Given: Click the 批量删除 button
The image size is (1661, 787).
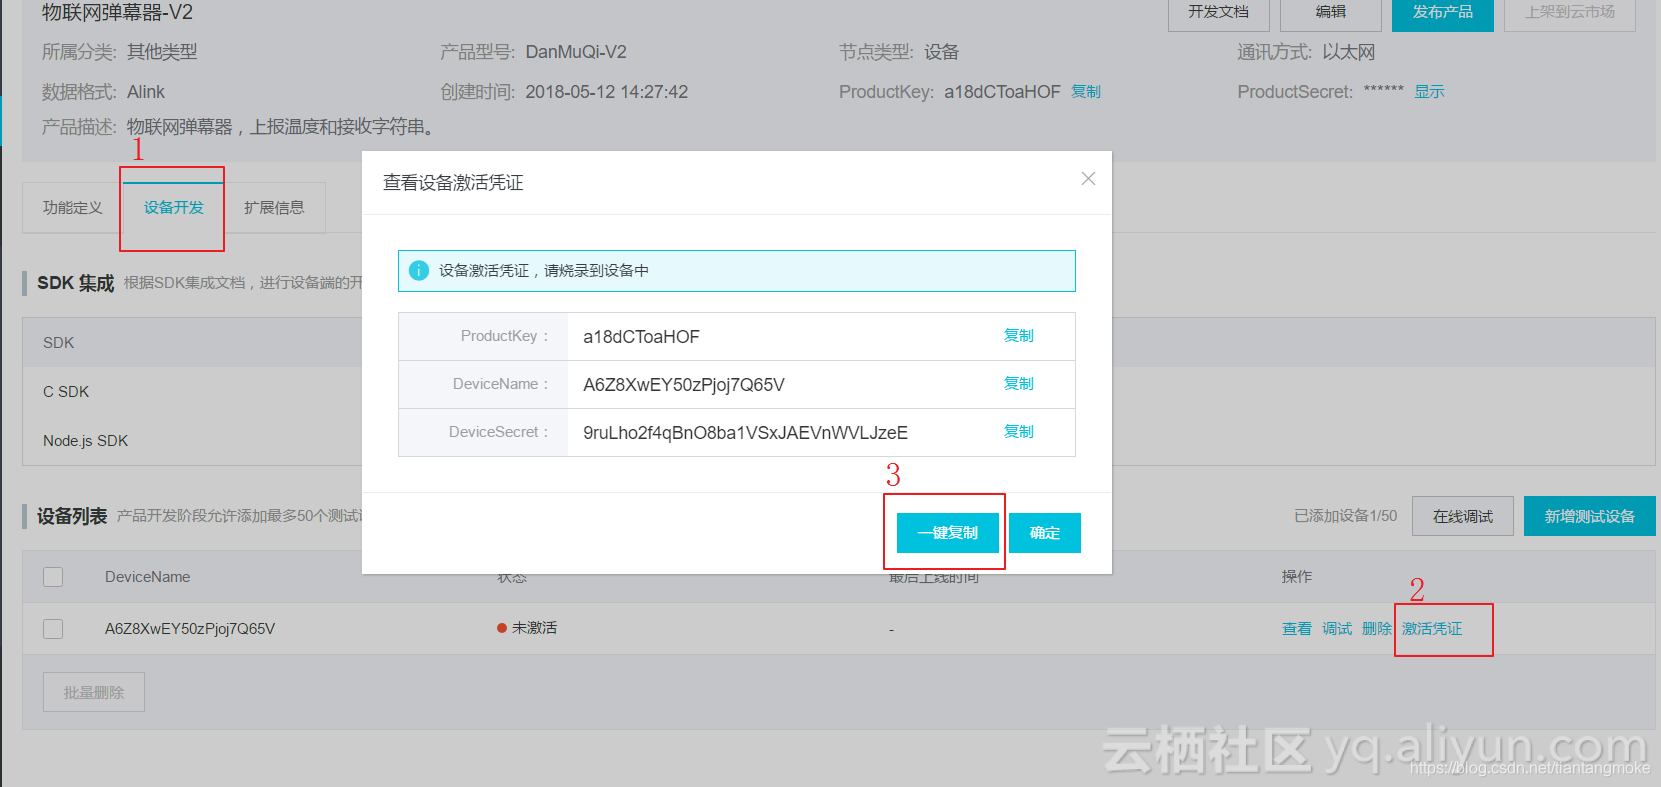Looking at the screenshot, I should pos(94,692).
